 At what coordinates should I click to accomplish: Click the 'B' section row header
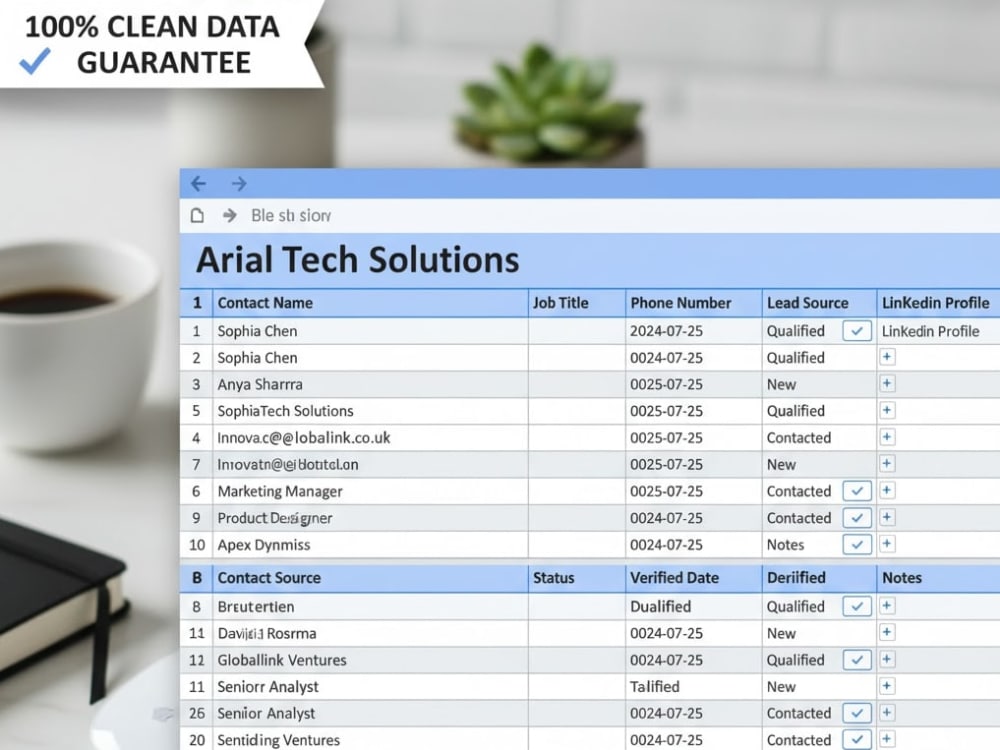196,578
